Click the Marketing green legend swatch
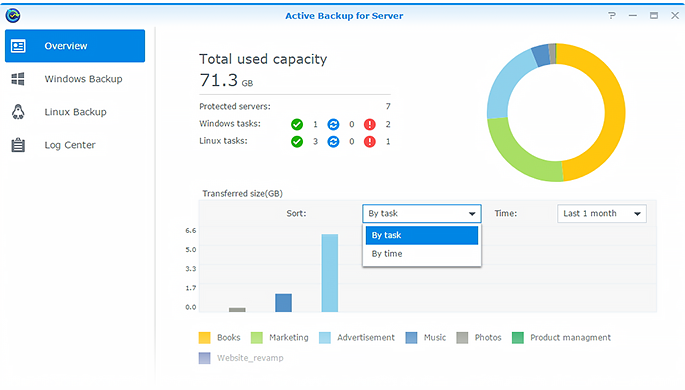Viewport: 685px width, 390px height. (256, 338)
